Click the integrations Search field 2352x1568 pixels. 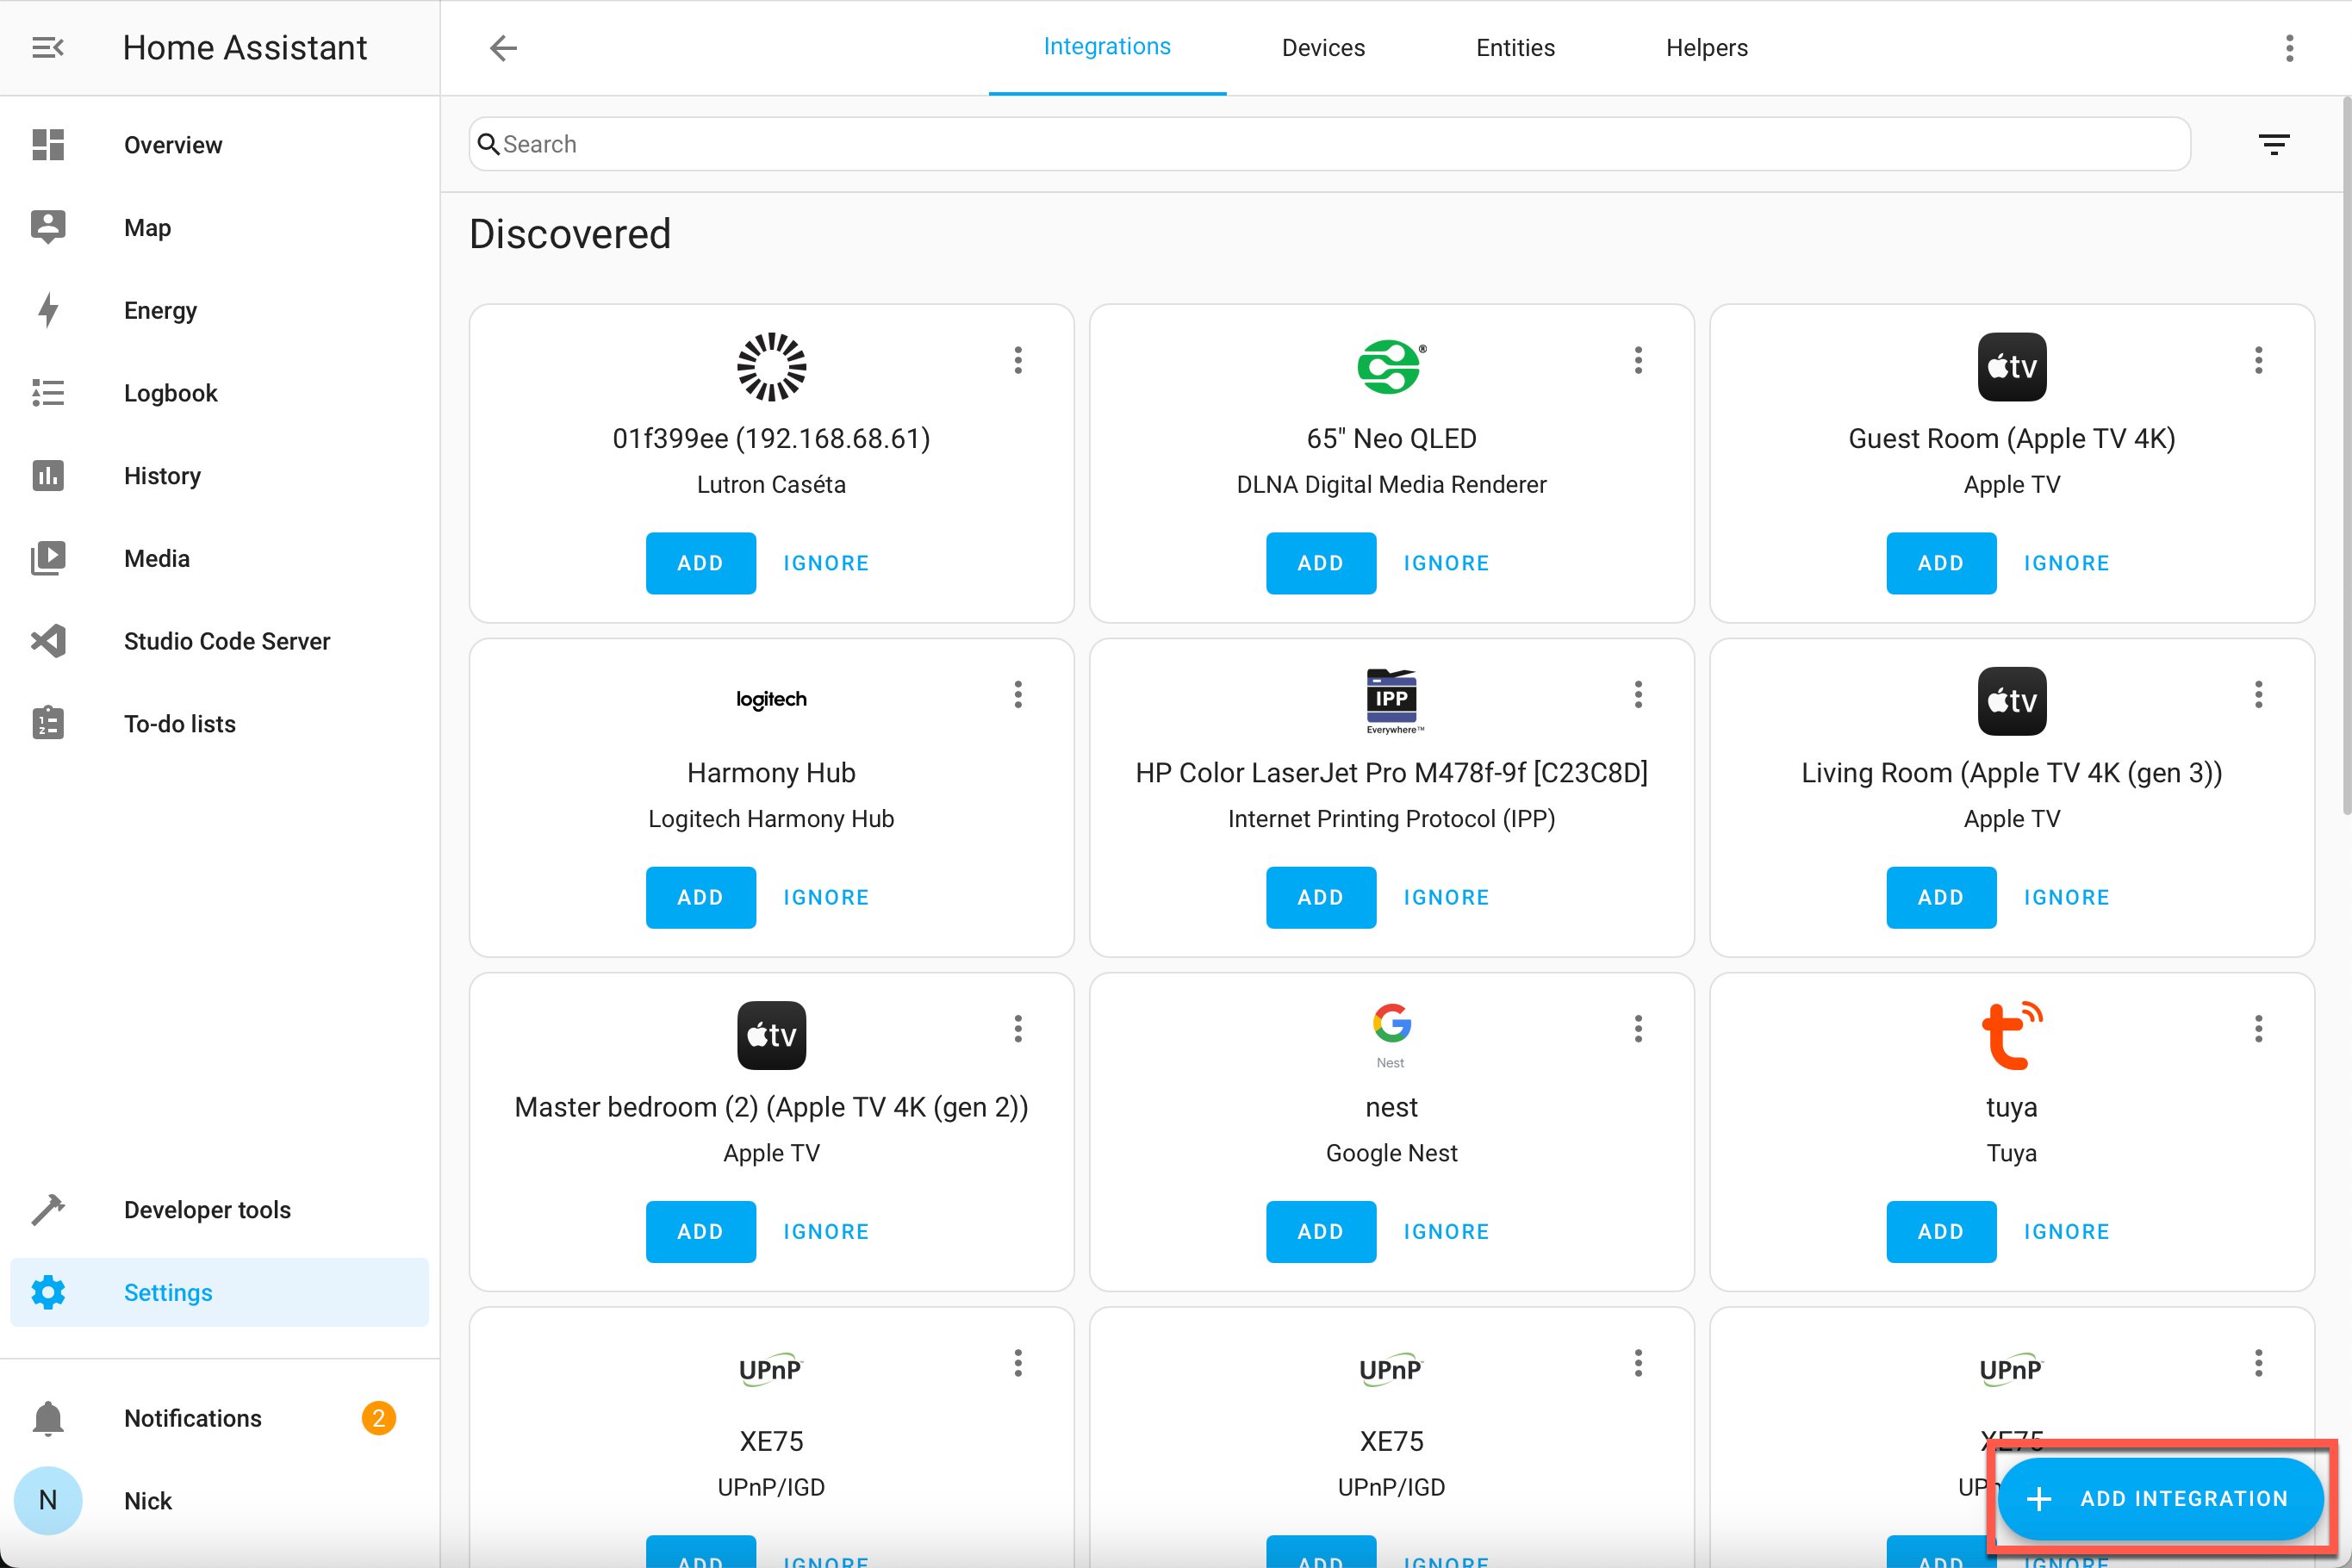coord(1330,144)
